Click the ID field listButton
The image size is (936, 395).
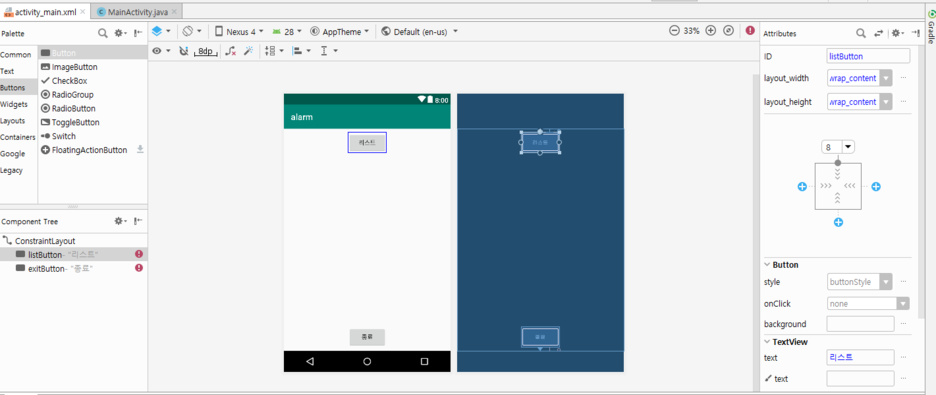(x=869, y=56)
